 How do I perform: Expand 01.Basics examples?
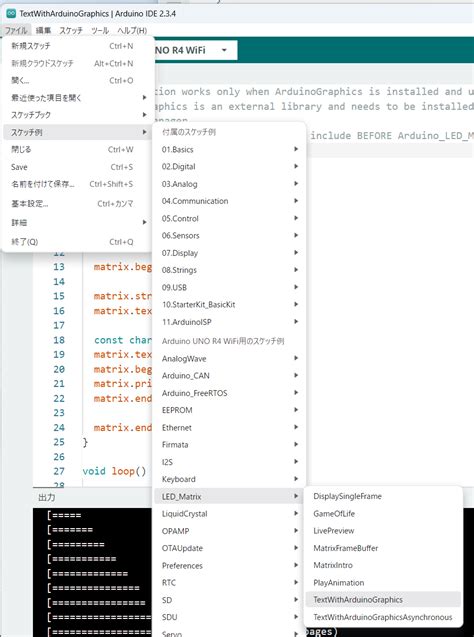point(229,150)
